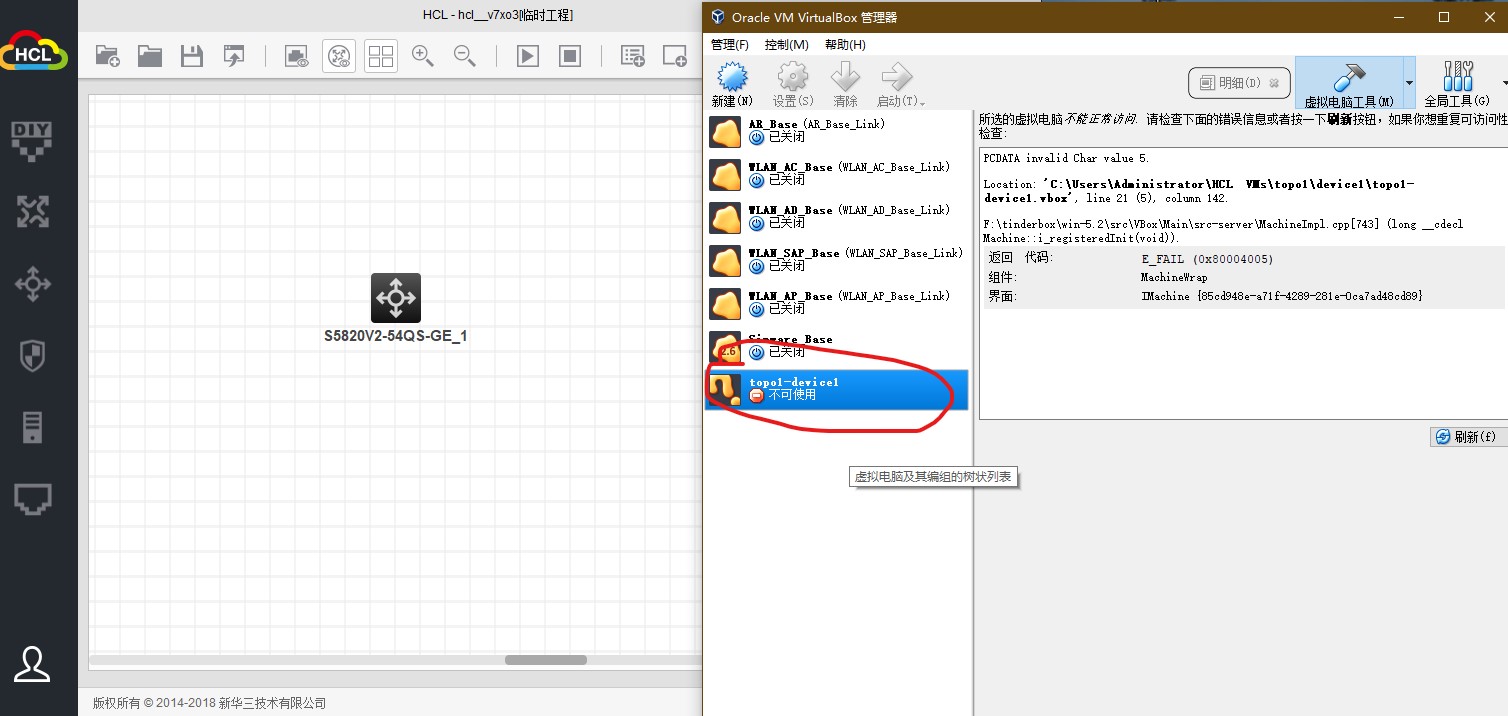Open the 管理(F) menu in VirtualBox
Viewport: 1508px width, 716px height.
point(730,45)
